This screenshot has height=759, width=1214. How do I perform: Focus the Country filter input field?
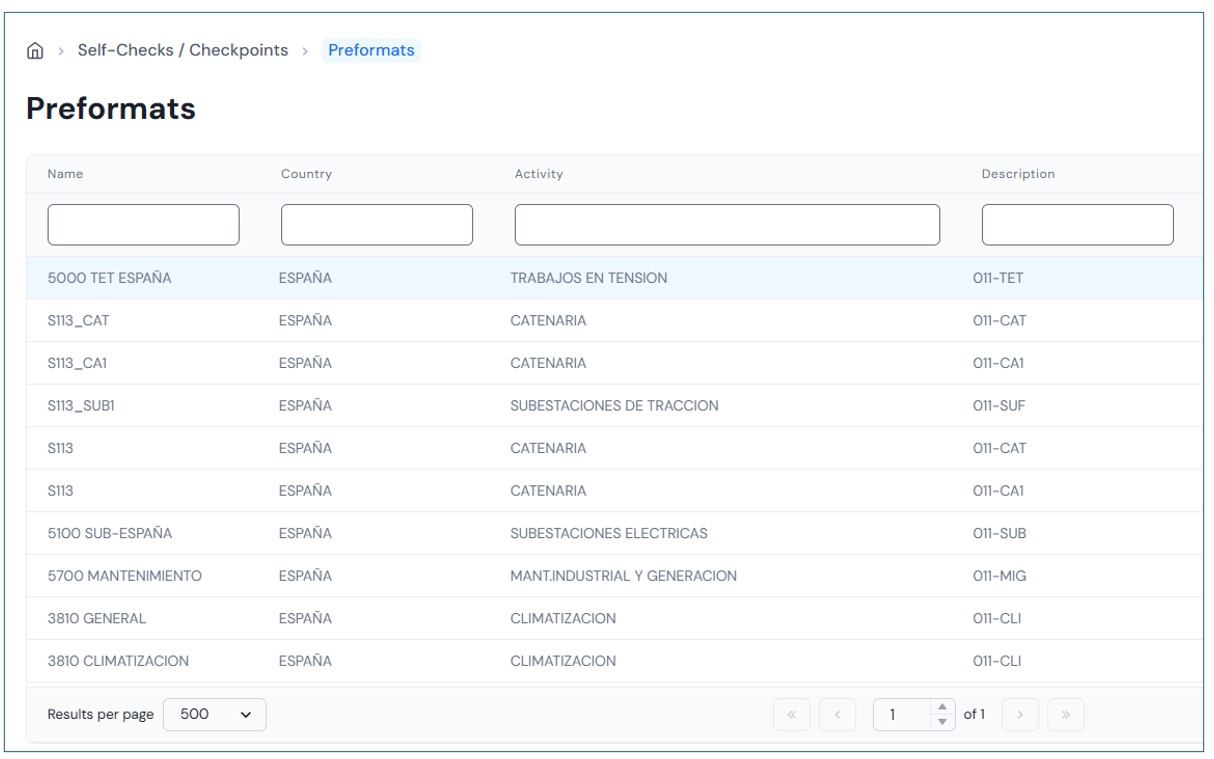coord(376,225)
